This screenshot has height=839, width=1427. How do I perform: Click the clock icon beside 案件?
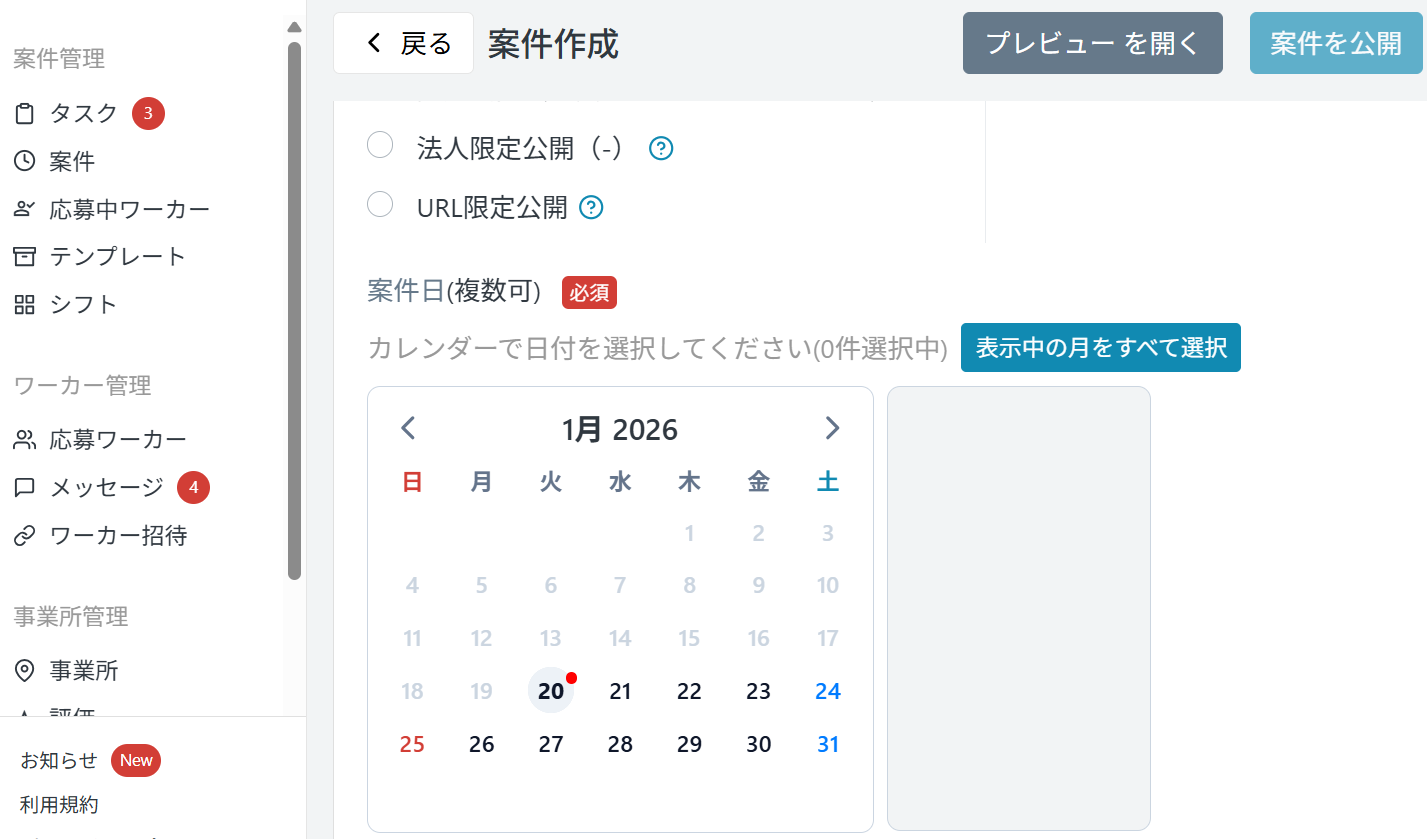coord(24,161)
